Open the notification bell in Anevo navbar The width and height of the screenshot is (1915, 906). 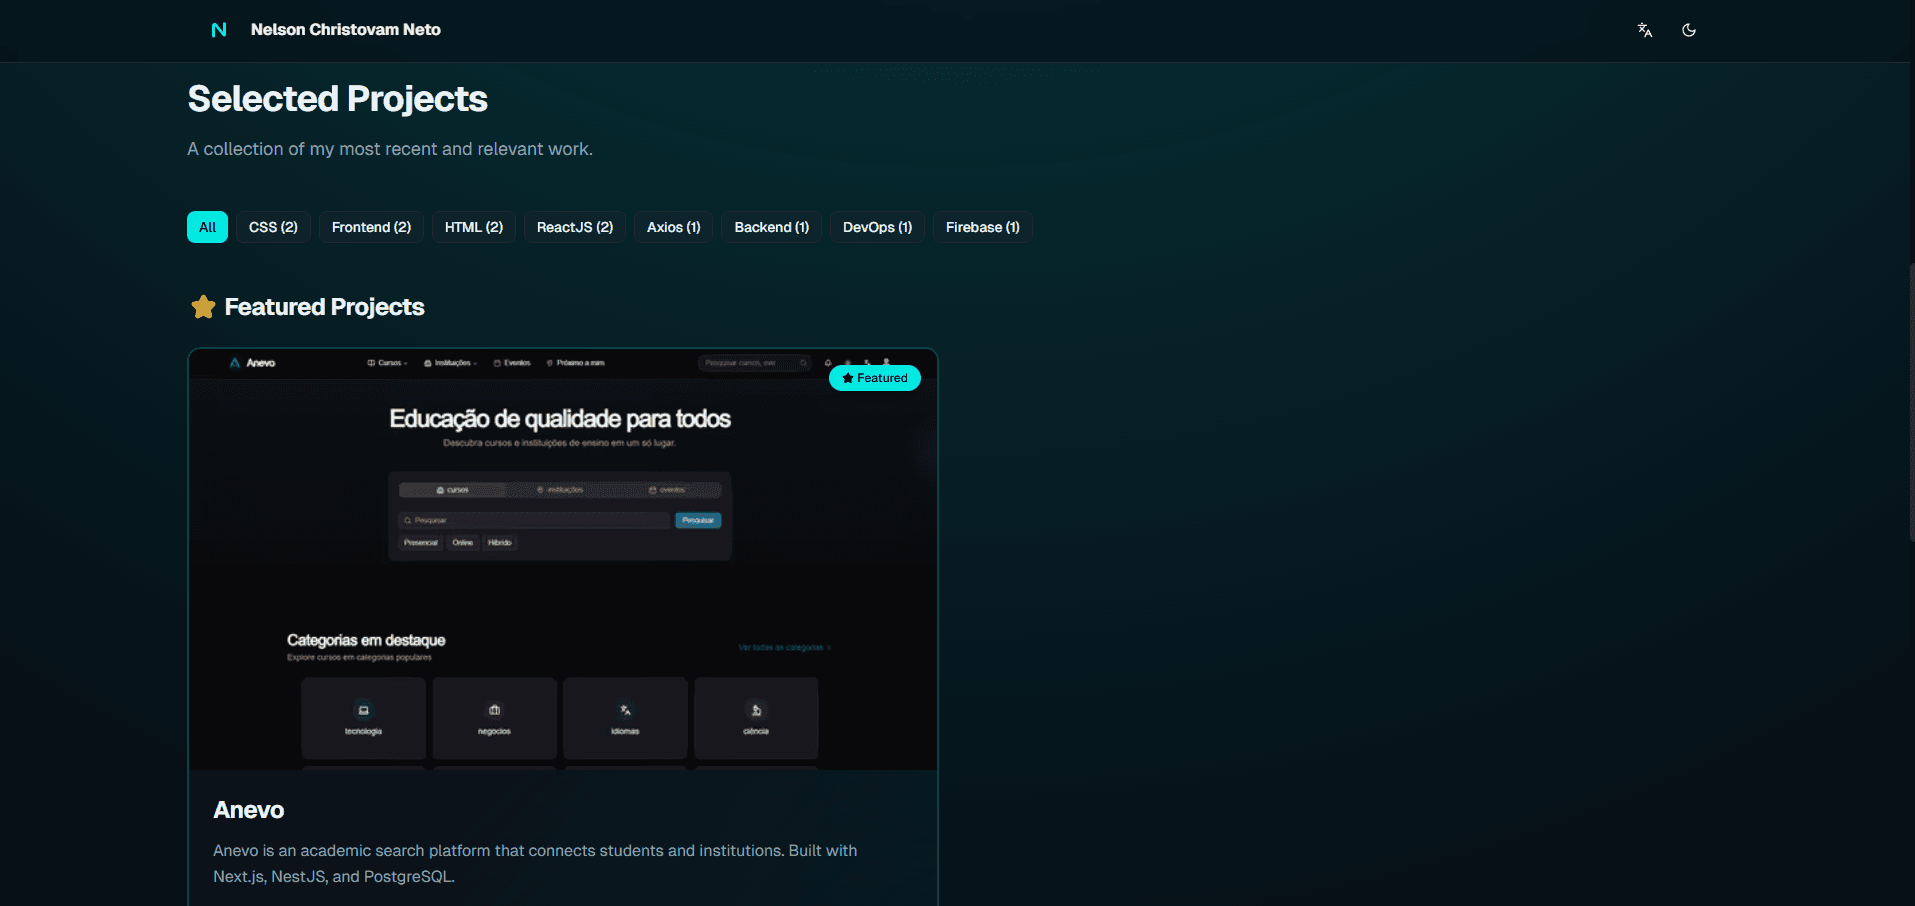click(x=828, y=362)
